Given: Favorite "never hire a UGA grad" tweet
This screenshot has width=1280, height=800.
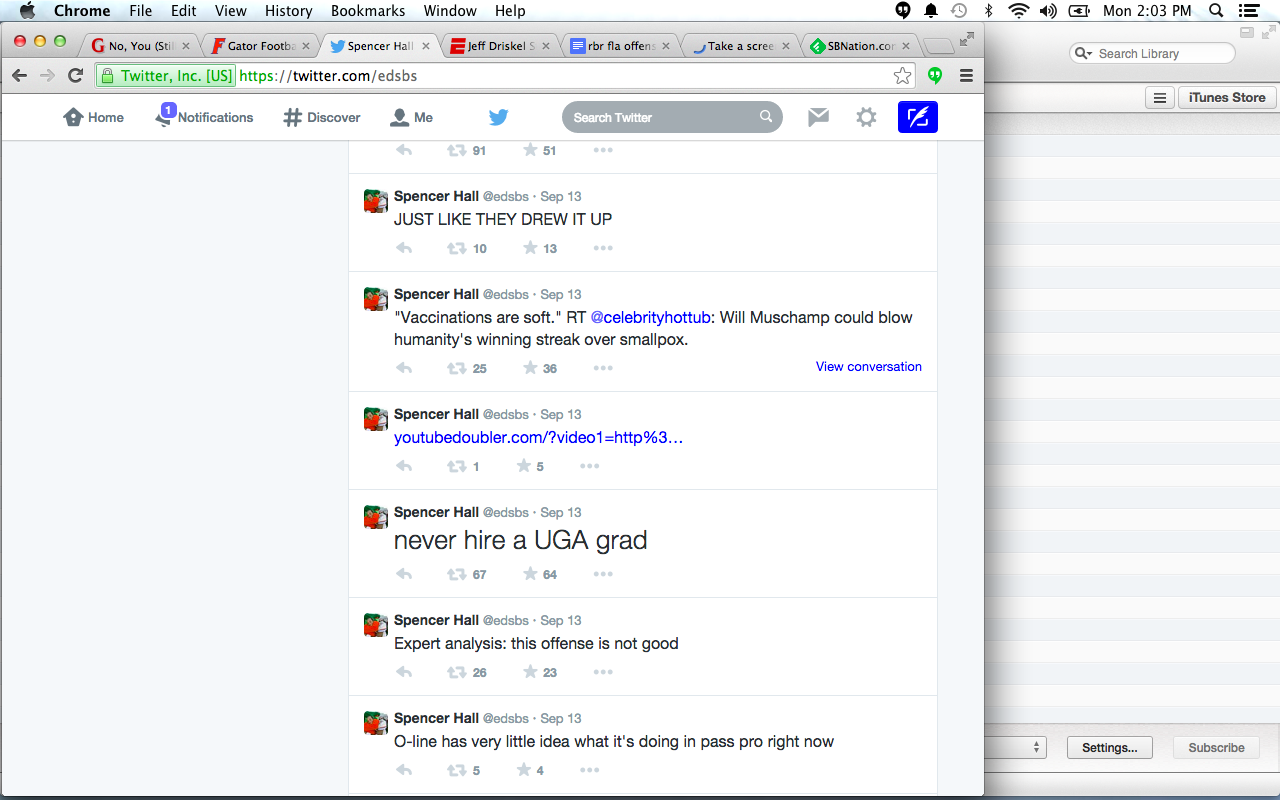Looking at the screenshot, I should [530, 574].
